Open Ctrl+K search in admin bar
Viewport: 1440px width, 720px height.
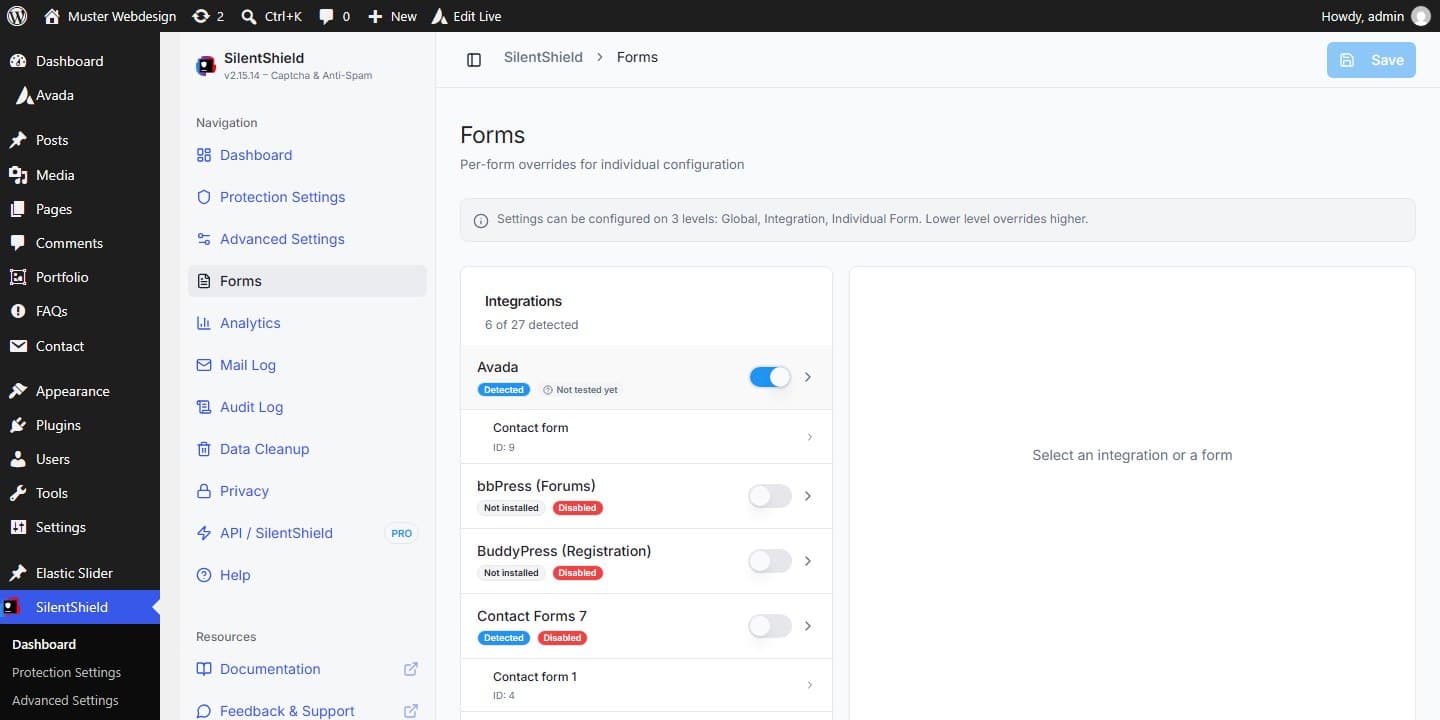(x=272, y=16)
